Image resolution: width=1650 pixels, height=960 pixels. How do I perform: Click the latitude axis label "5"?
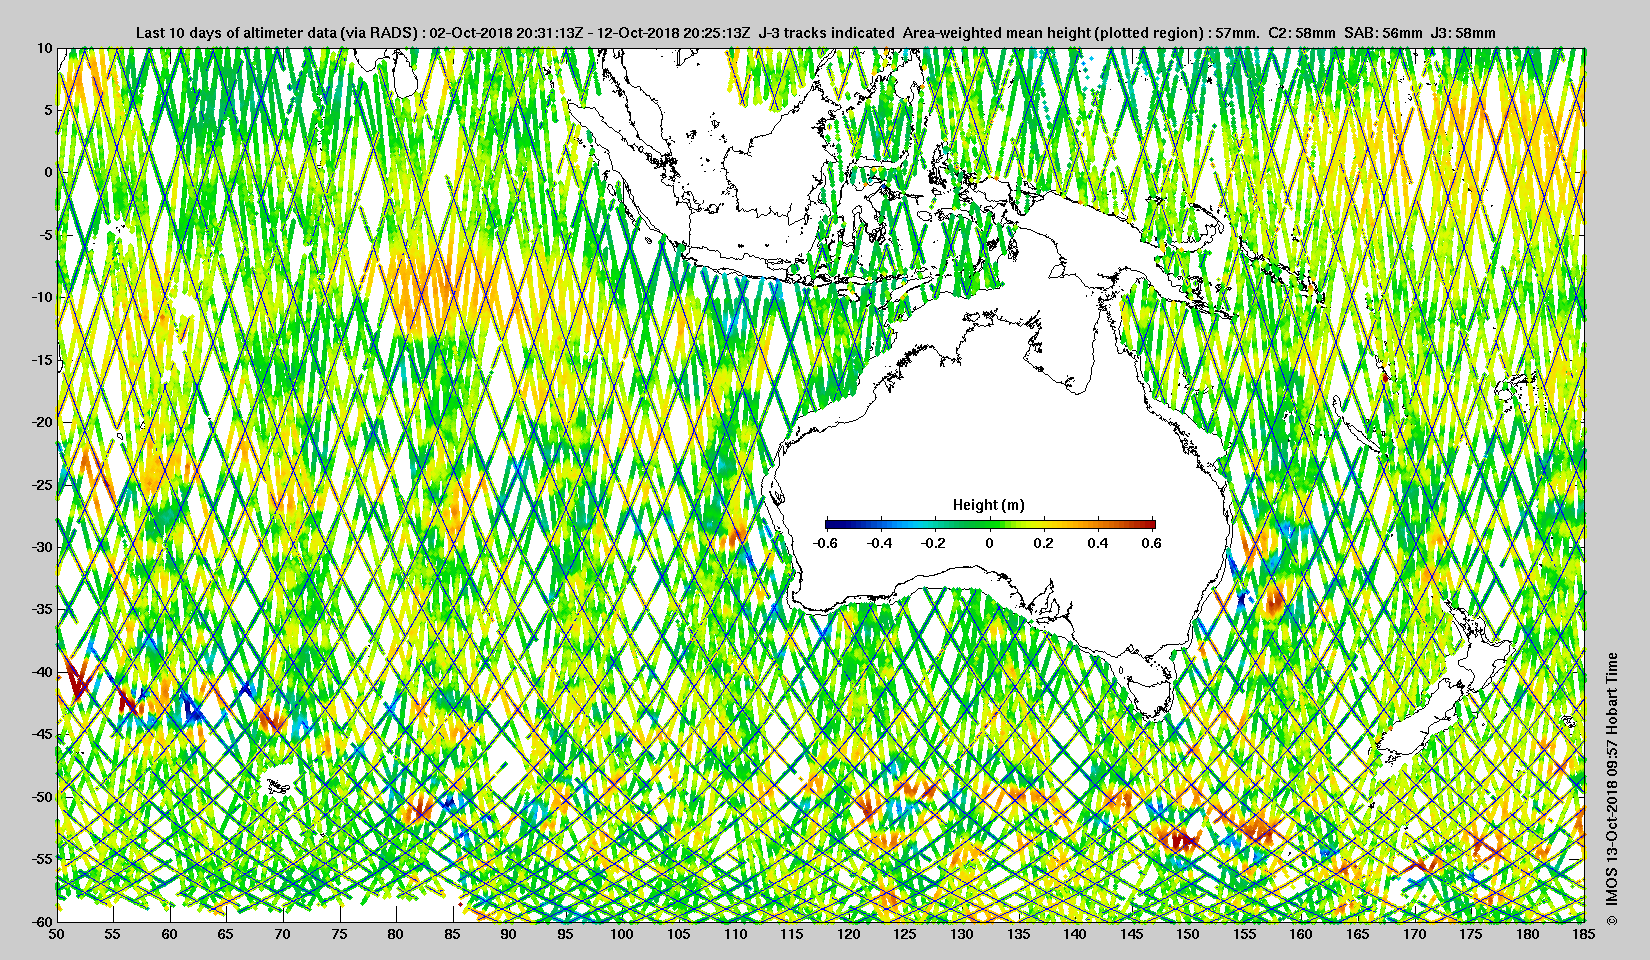pyautogui.click(x=48, y=110)
